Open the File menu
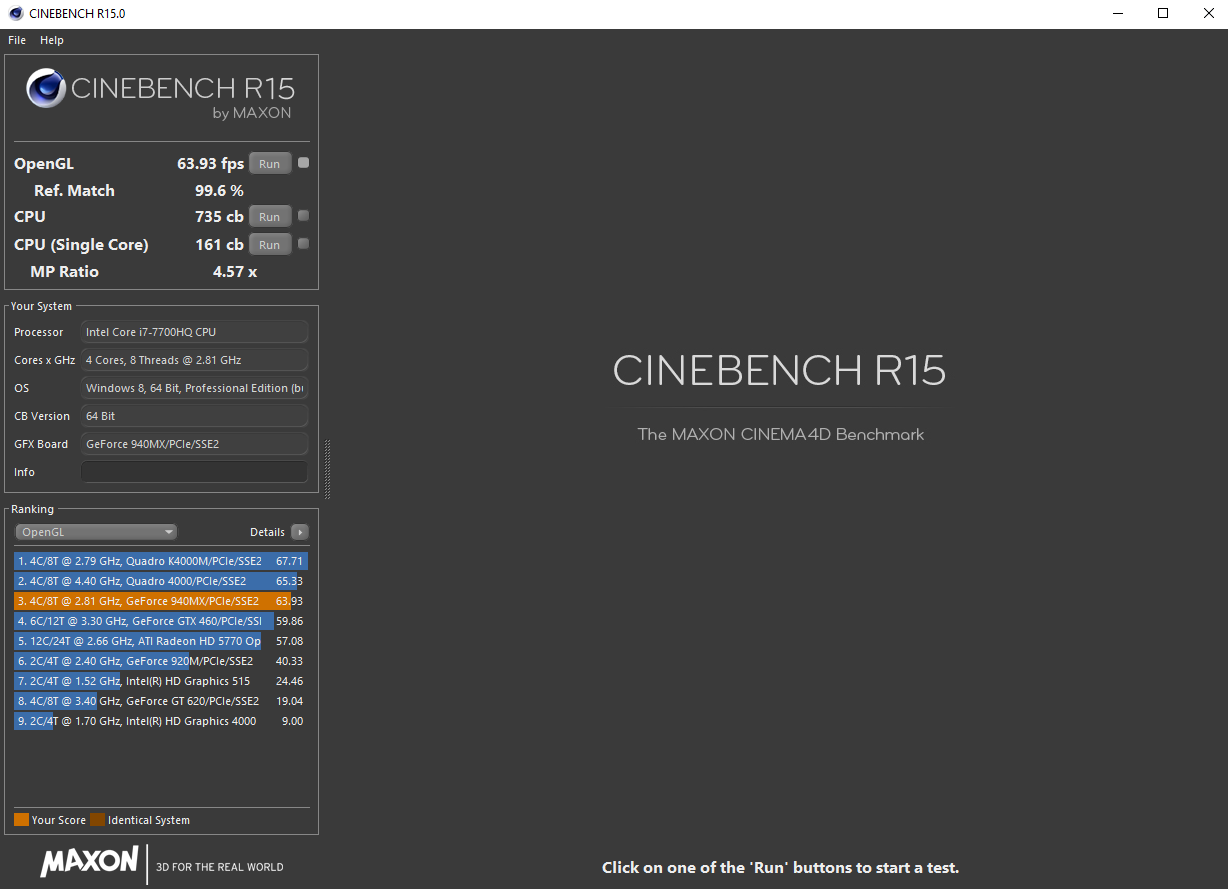1228x889 pixels. tap(17, 40)
